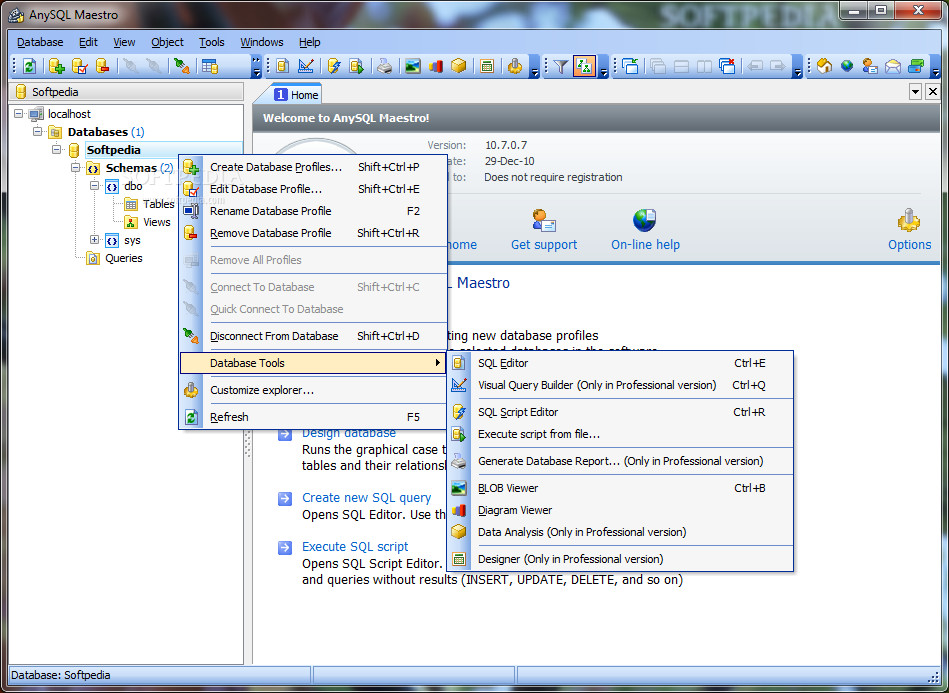Screen dimensions: 949x693
Task: Click the Get support link
Action: 543,245
